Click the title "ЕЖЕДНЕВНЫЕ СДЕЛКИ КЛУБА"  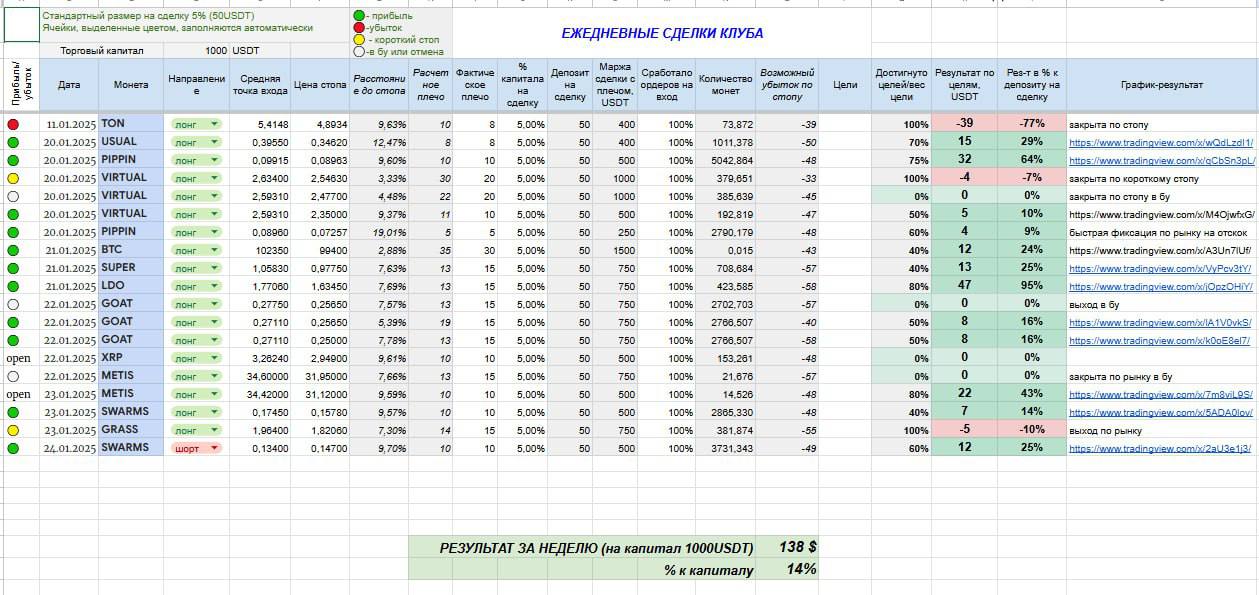(662, 33)
